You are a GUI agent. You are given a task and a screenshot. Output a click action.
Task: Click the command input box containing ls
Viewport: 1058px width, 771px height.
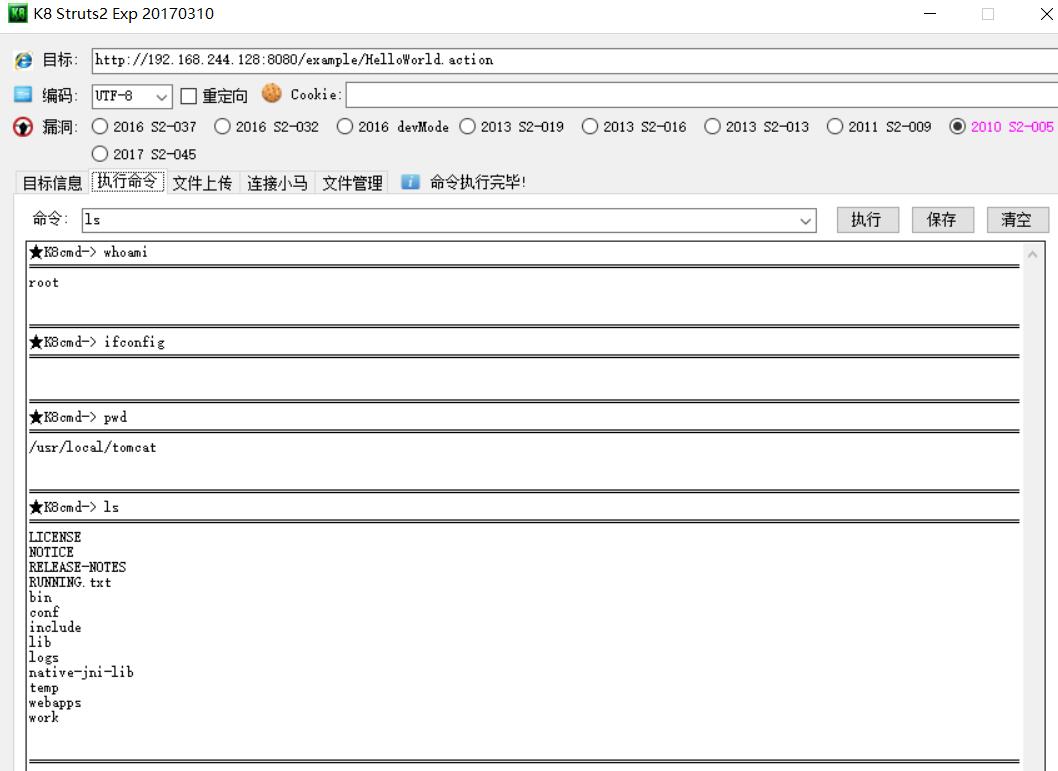tap(449, 221)
